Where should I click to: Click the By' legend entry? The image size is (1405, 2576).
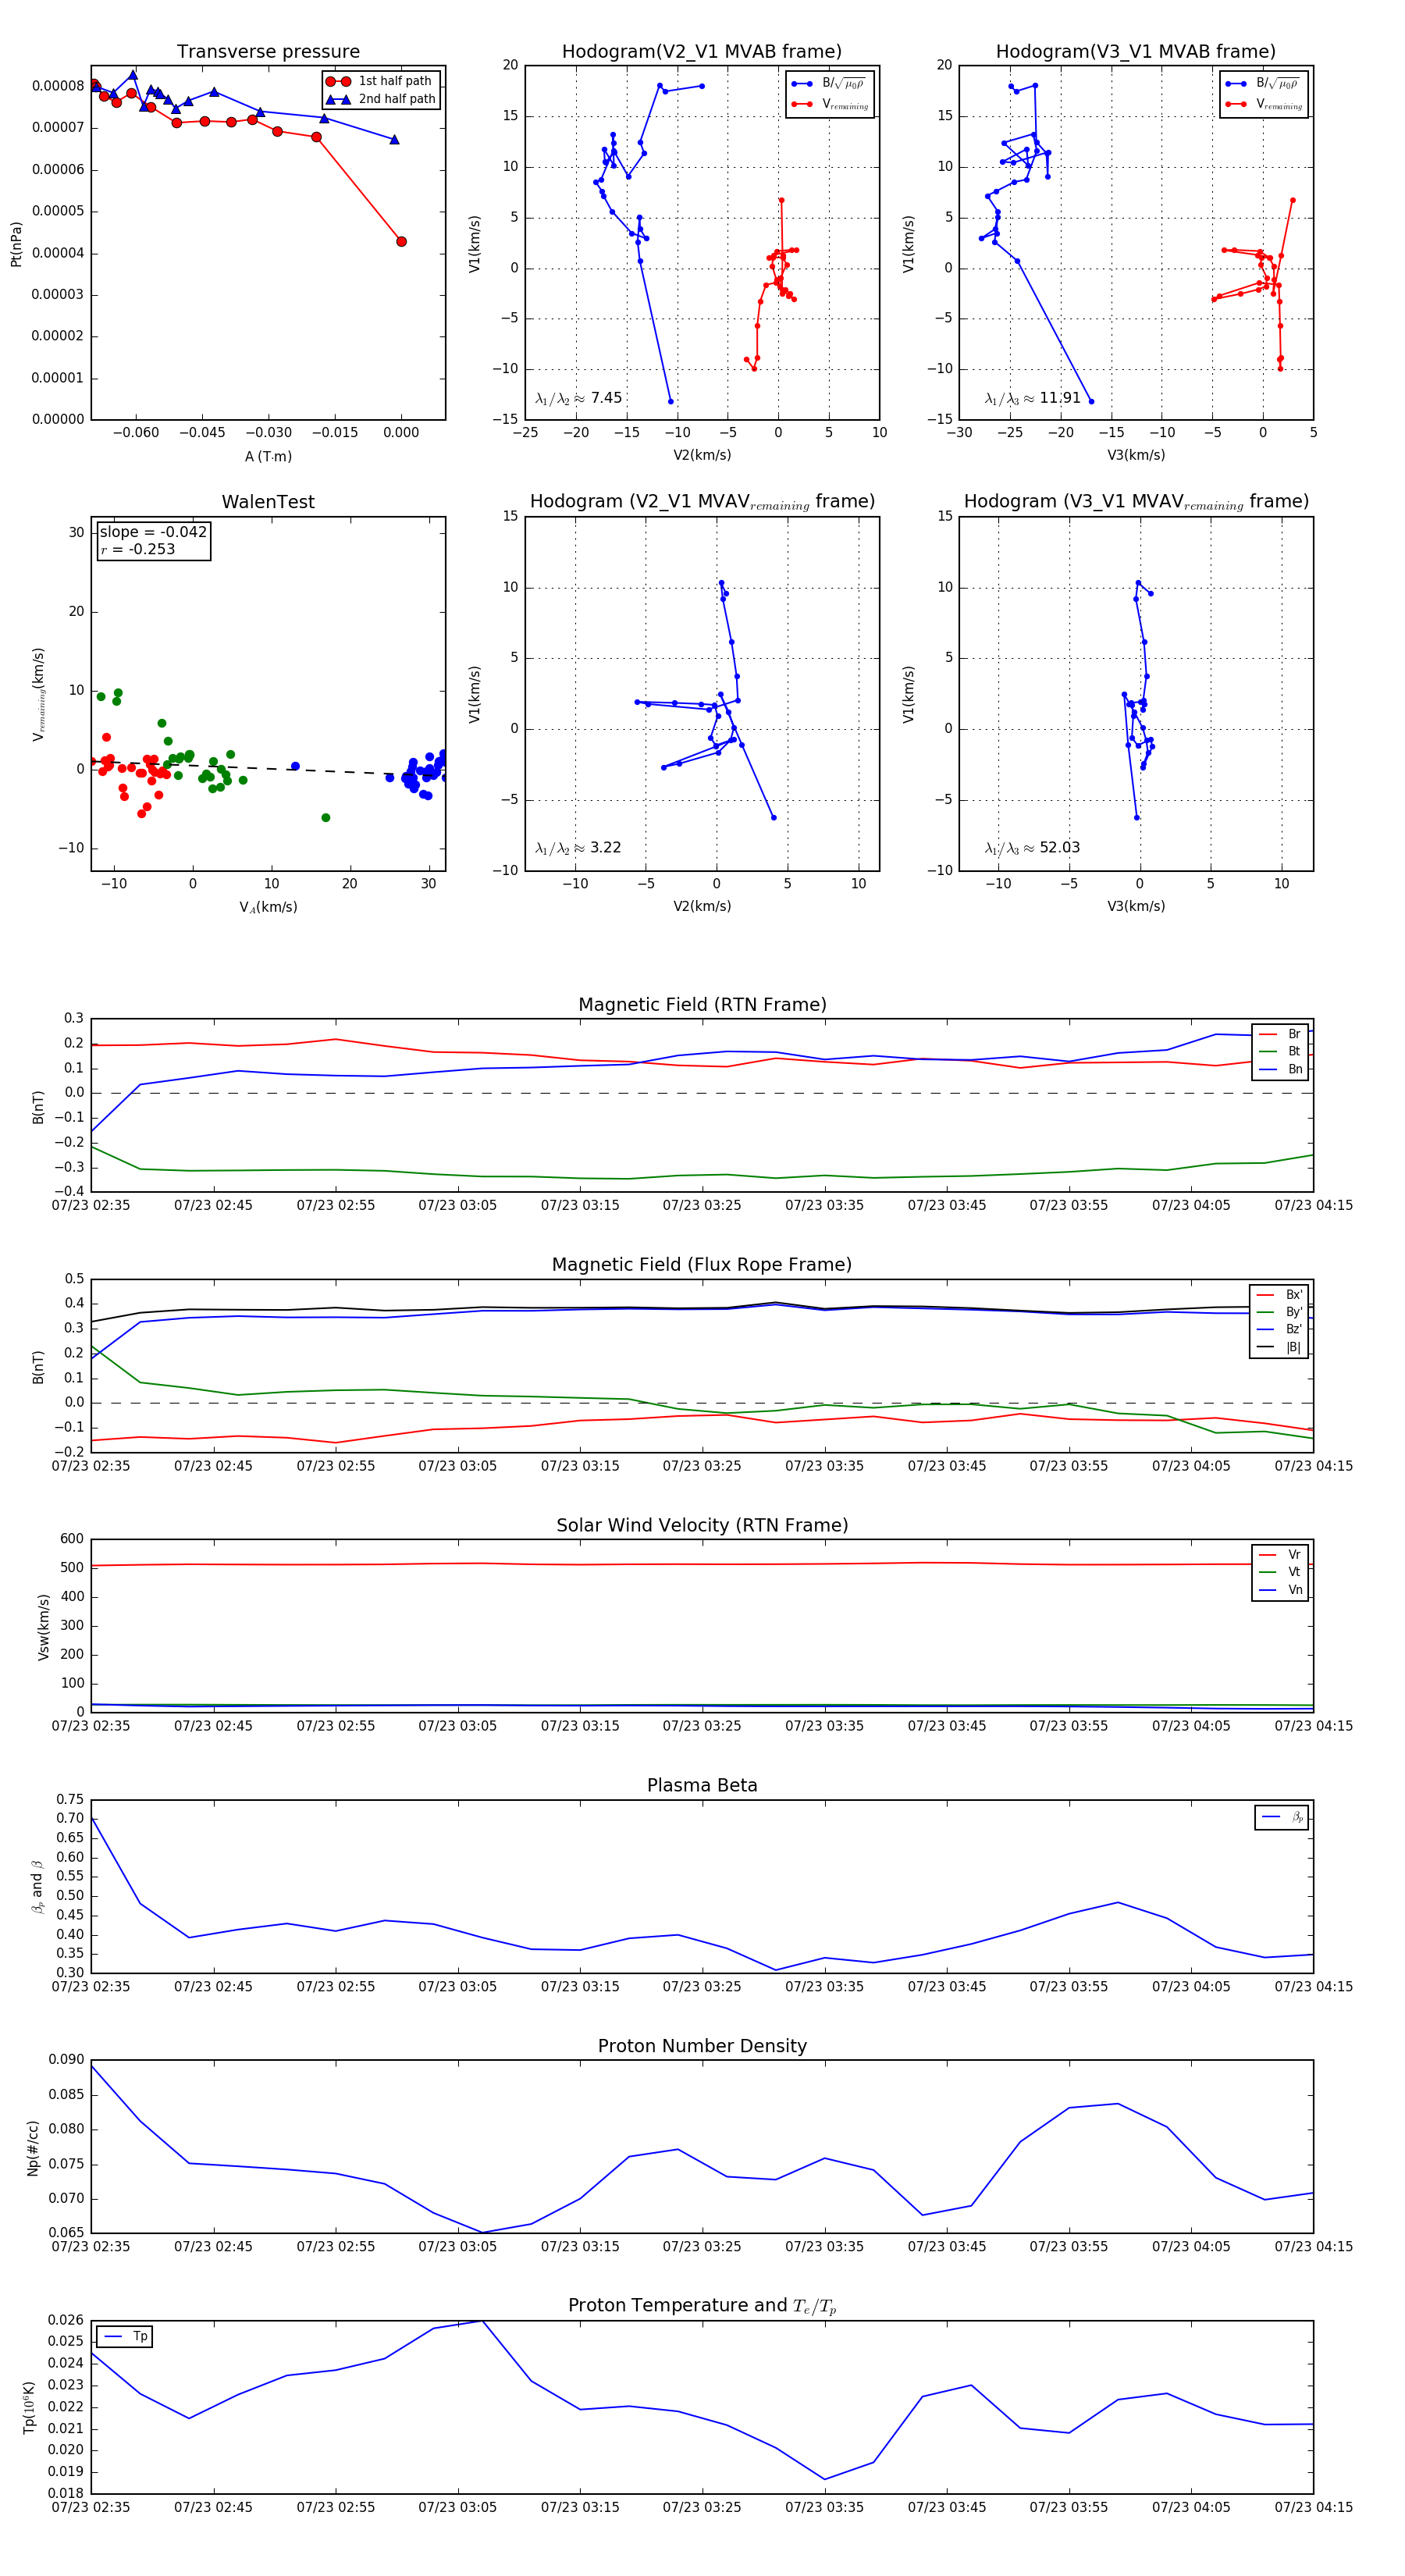tap(1280, 1312)
